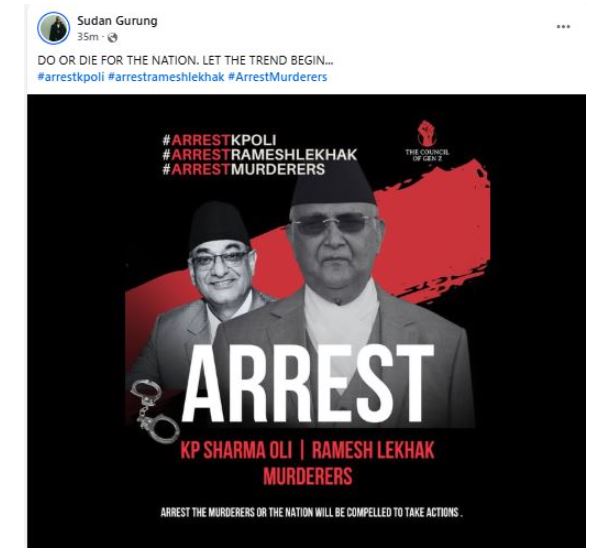
Task: Click the #ARRESTKPOLI text inside the poster
Action: [x=219, y=140]
